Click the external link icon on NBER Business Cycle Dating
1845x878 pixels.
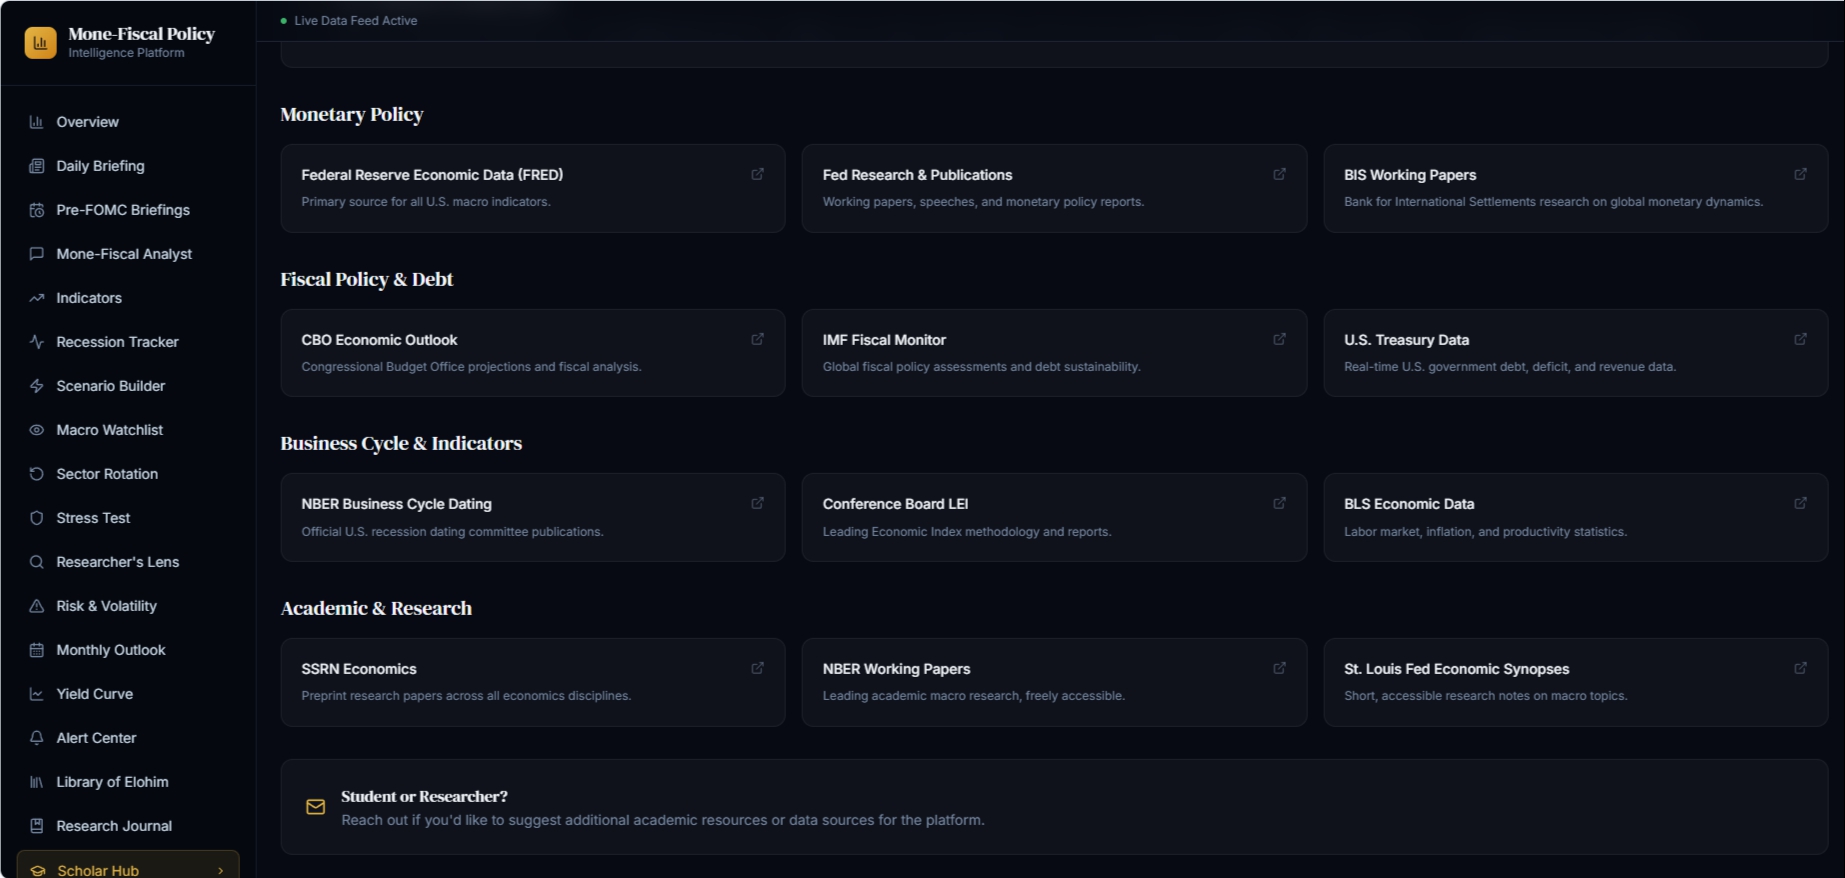[x=758, y=503]
